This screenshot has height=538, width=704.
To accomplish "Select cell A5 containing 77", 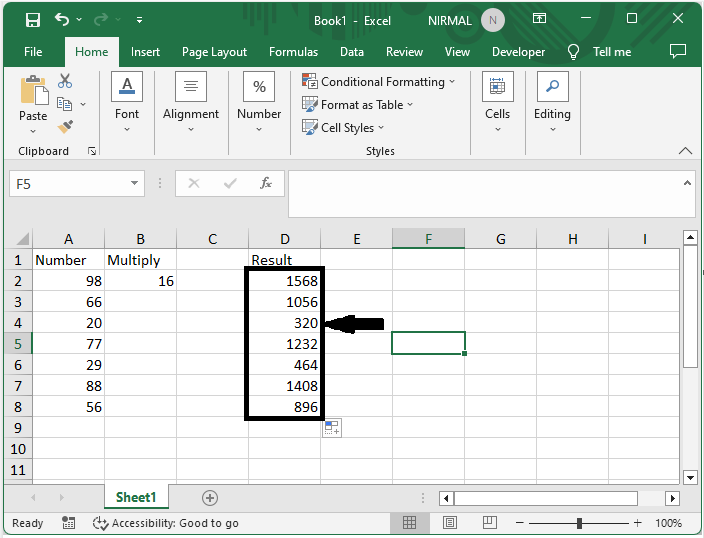I will [68, 344].
